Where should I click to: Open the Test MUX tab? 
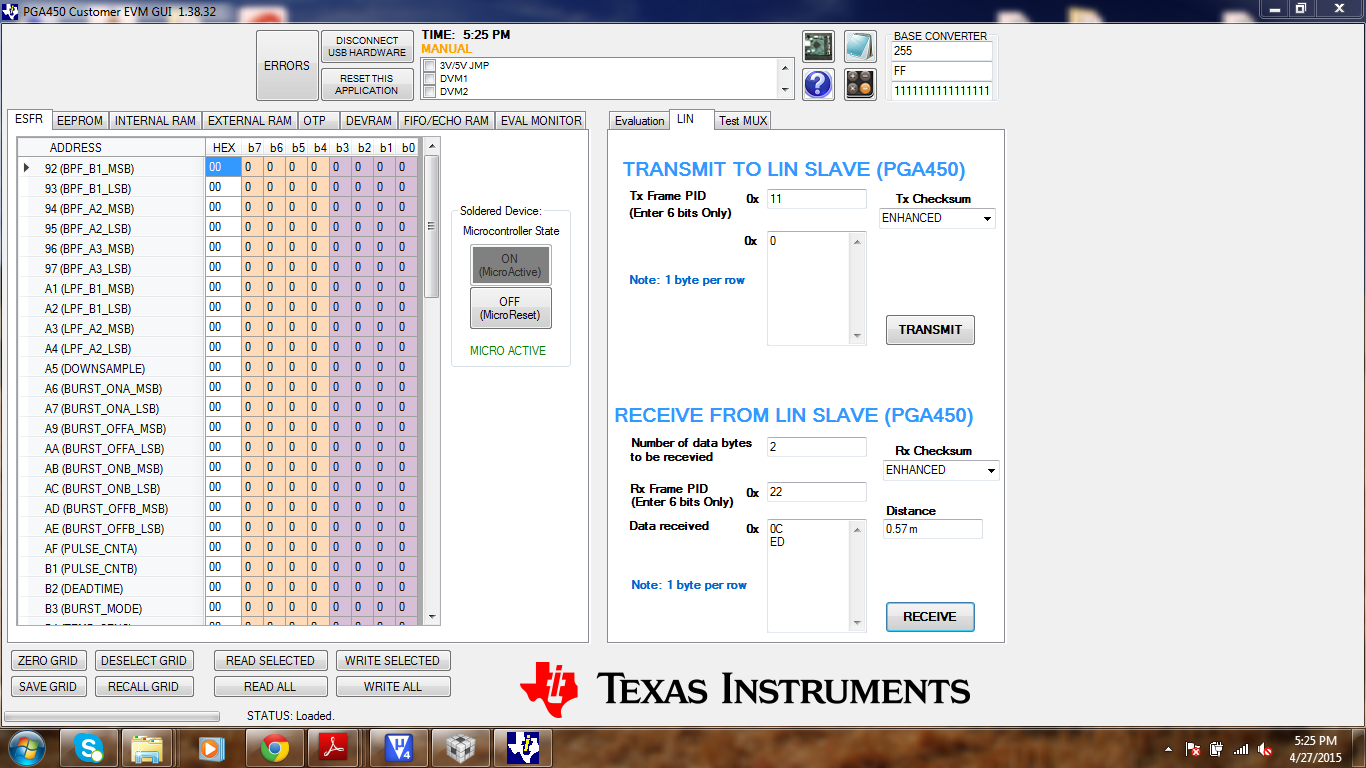[743, 121]
